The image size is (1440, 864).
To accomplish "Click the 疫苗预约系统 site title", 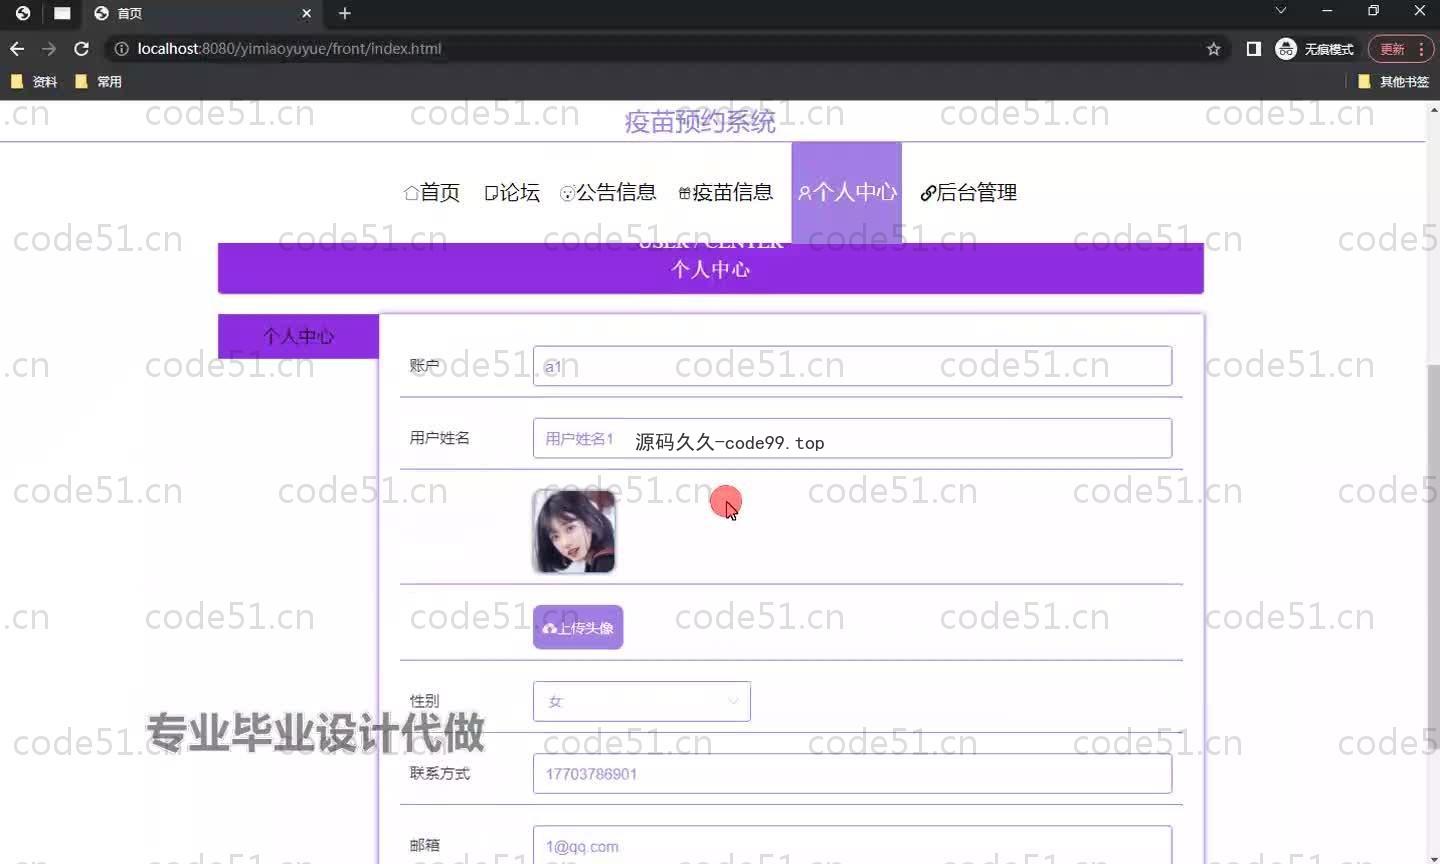I will (x=700, y=122).
